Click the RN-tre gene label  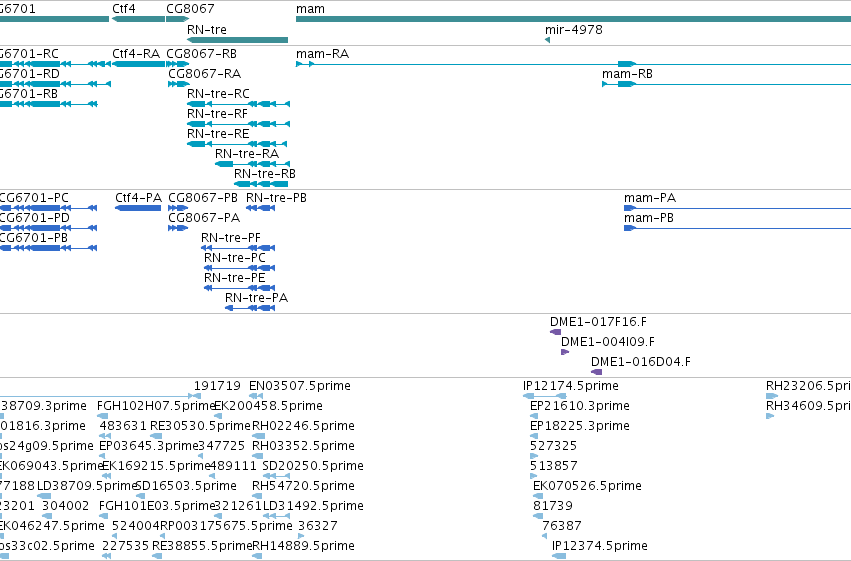[207, 30]
